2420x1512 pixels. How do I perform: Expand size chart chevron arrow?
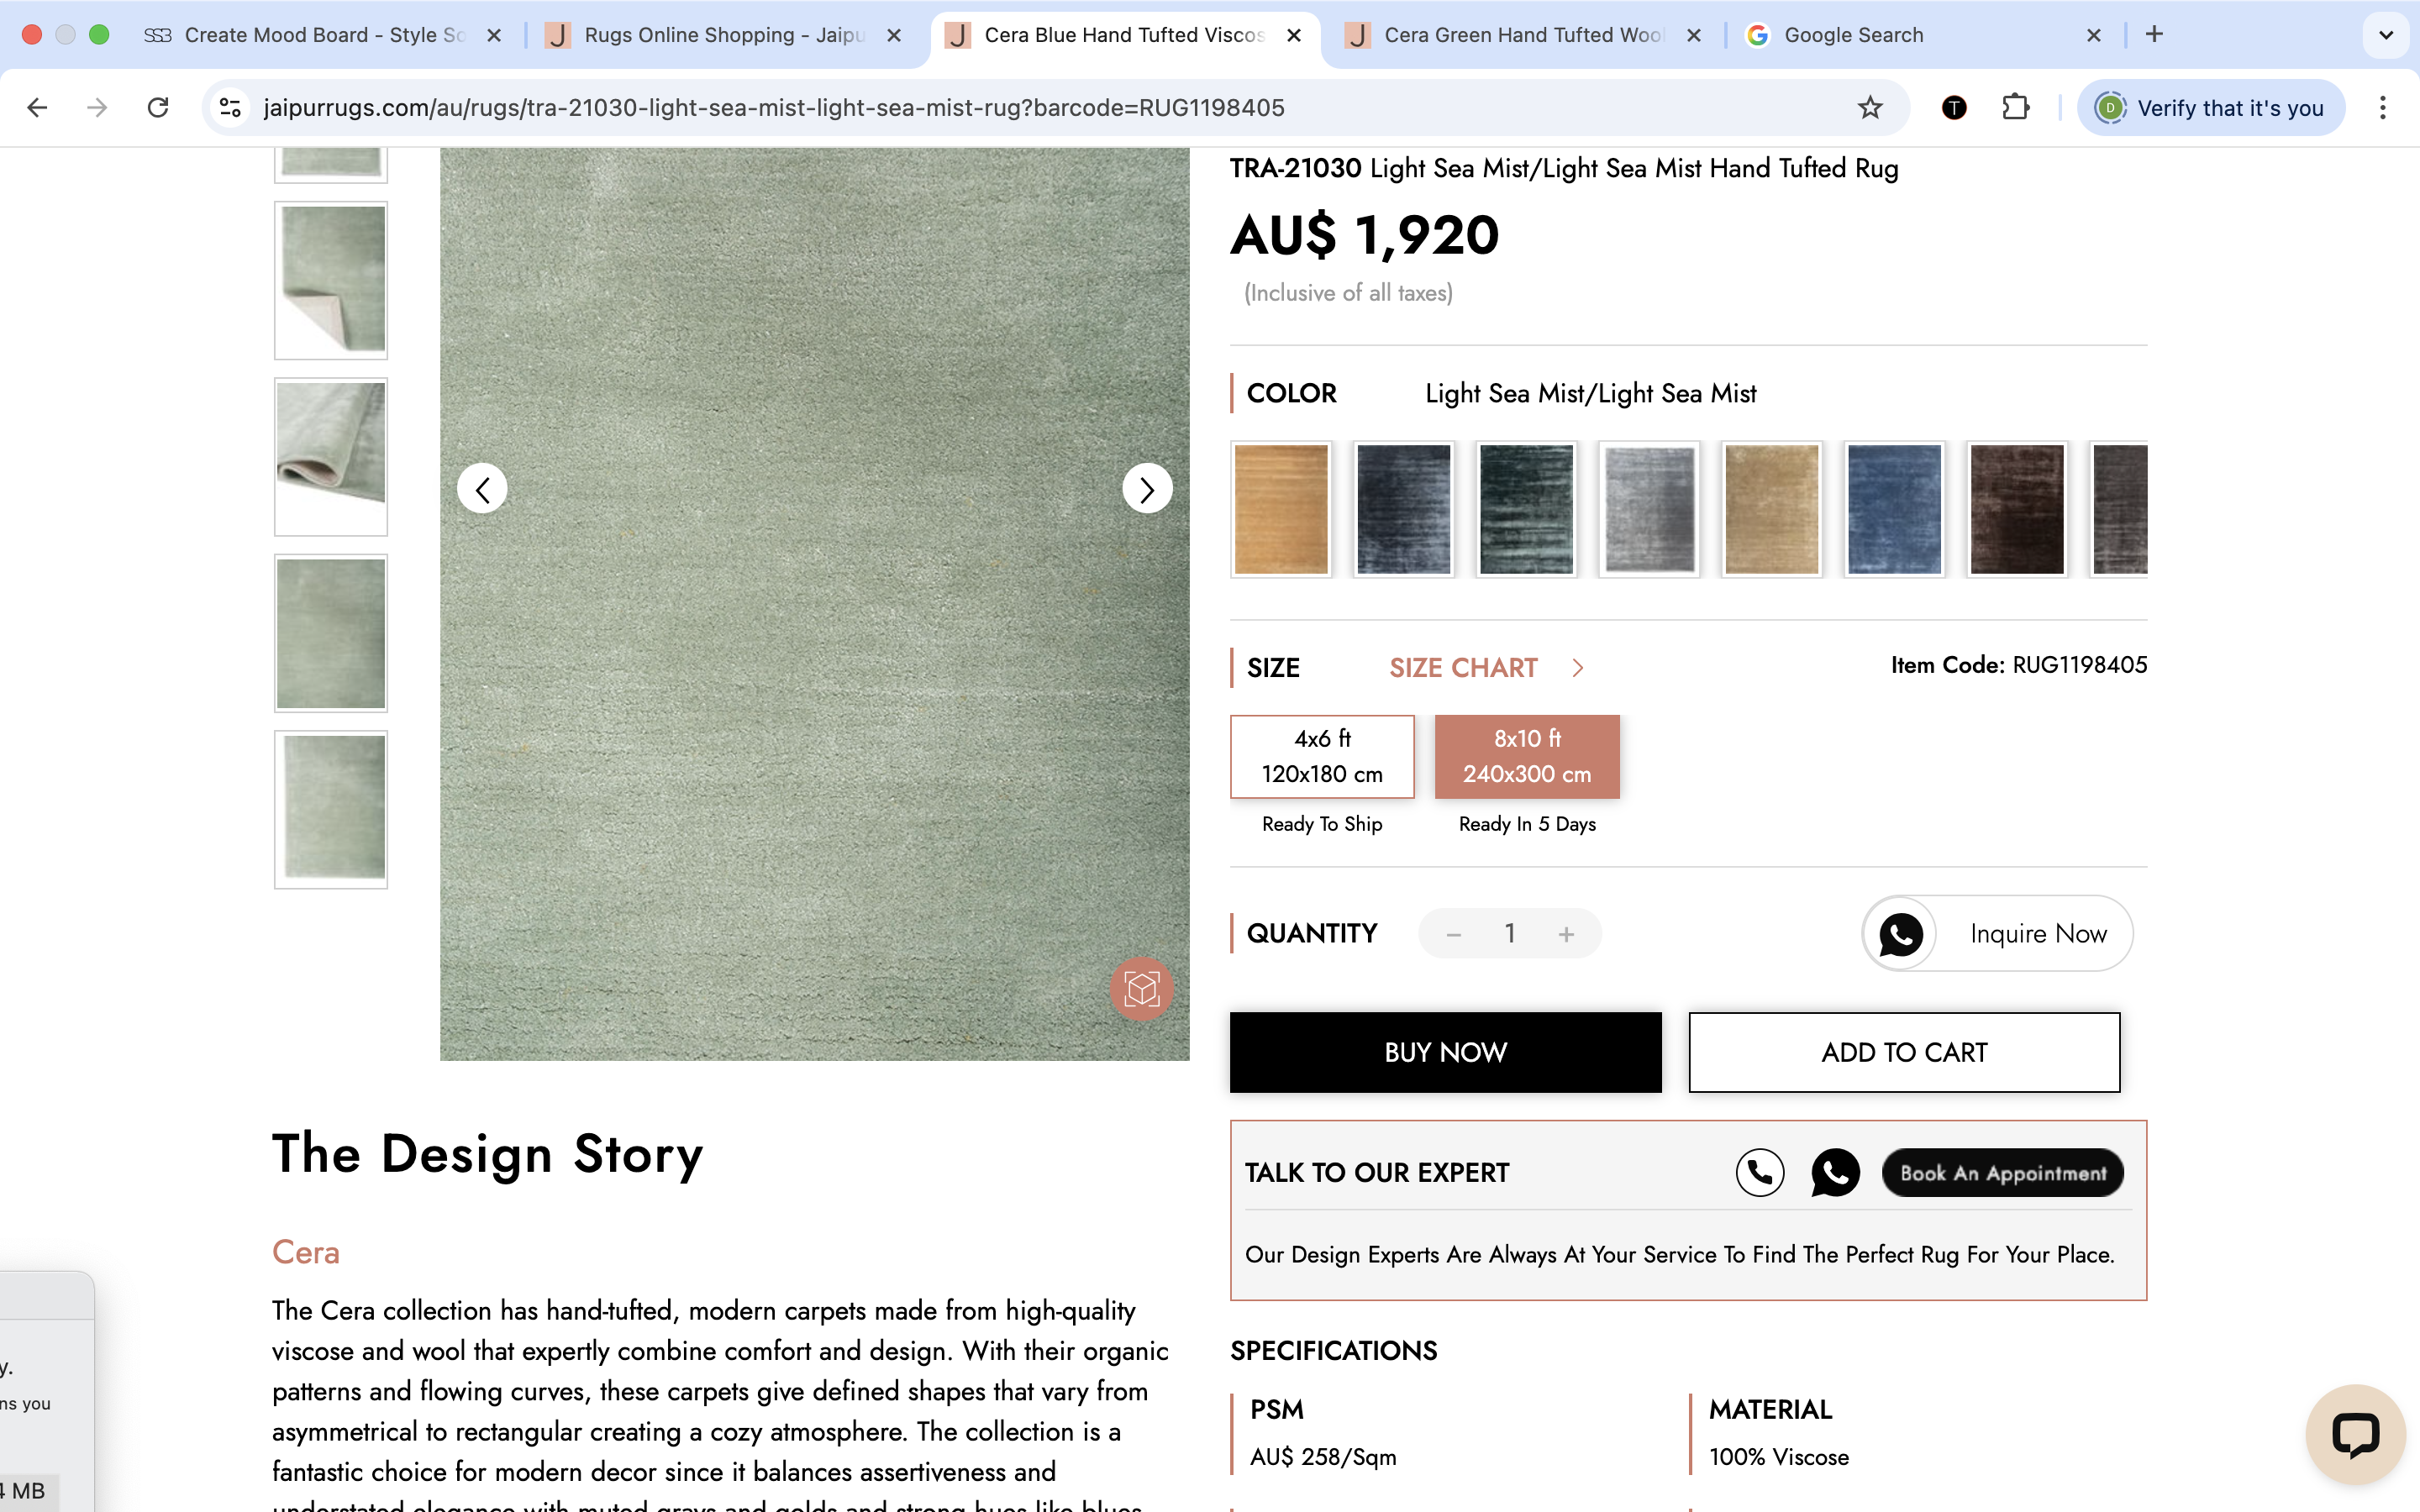coord(1578,668)
